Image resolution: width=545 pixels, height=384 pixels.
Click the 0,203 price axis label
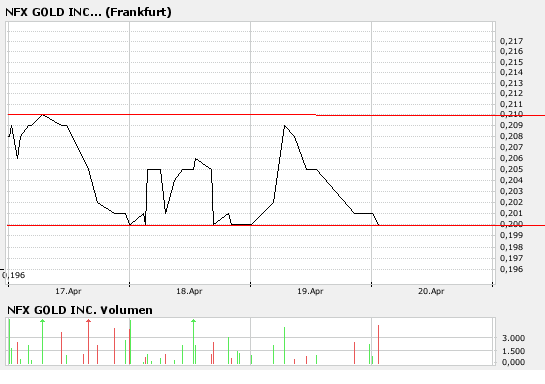tap(511, 191)
